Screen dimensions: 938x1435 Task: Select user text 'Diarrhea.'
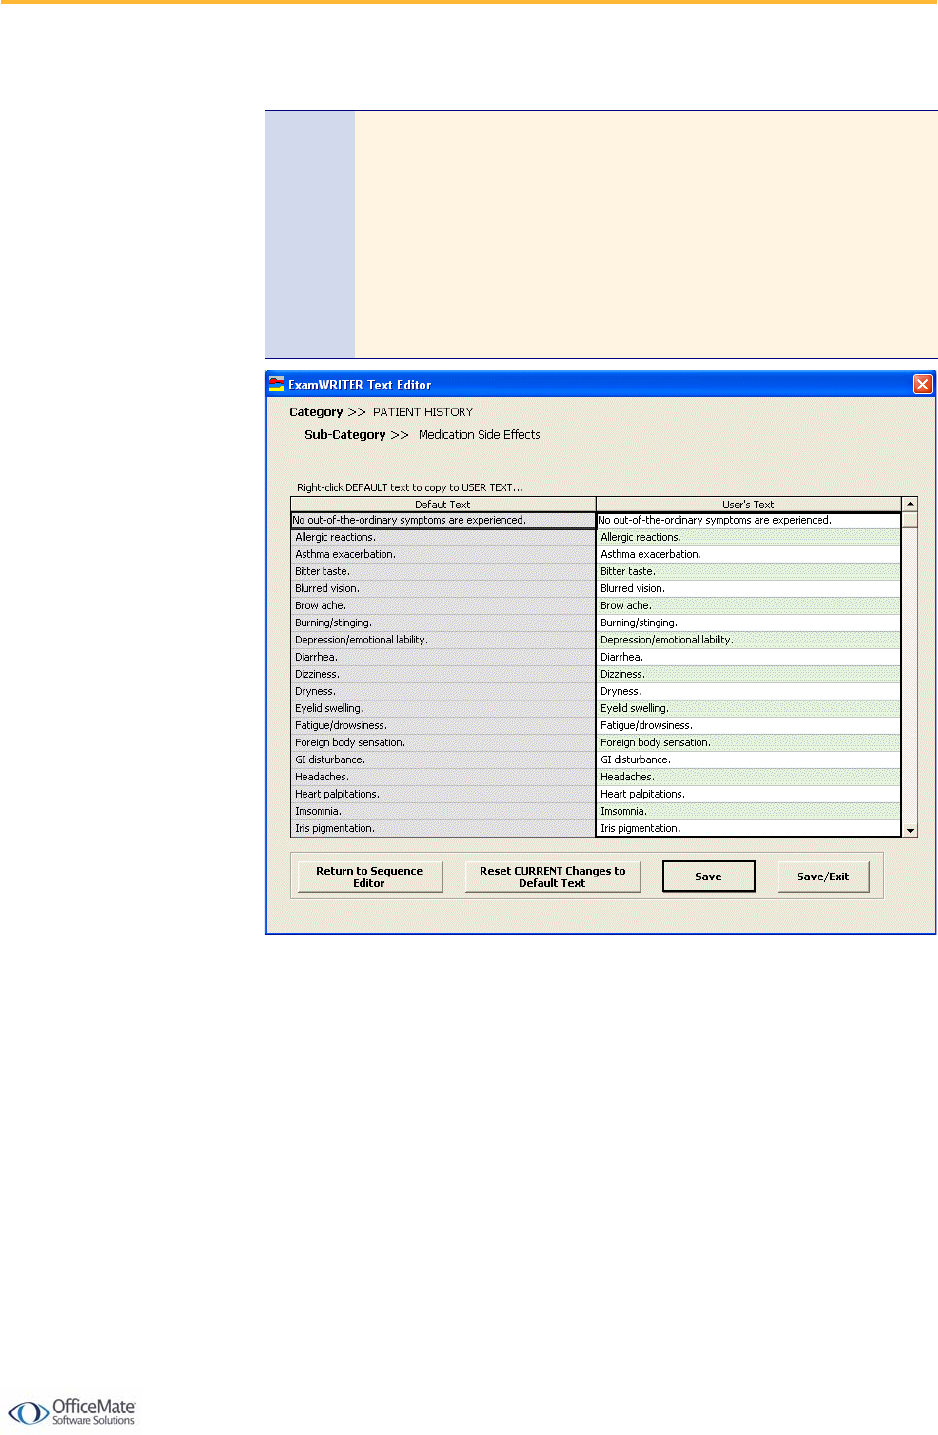click(x=748, y=657)
